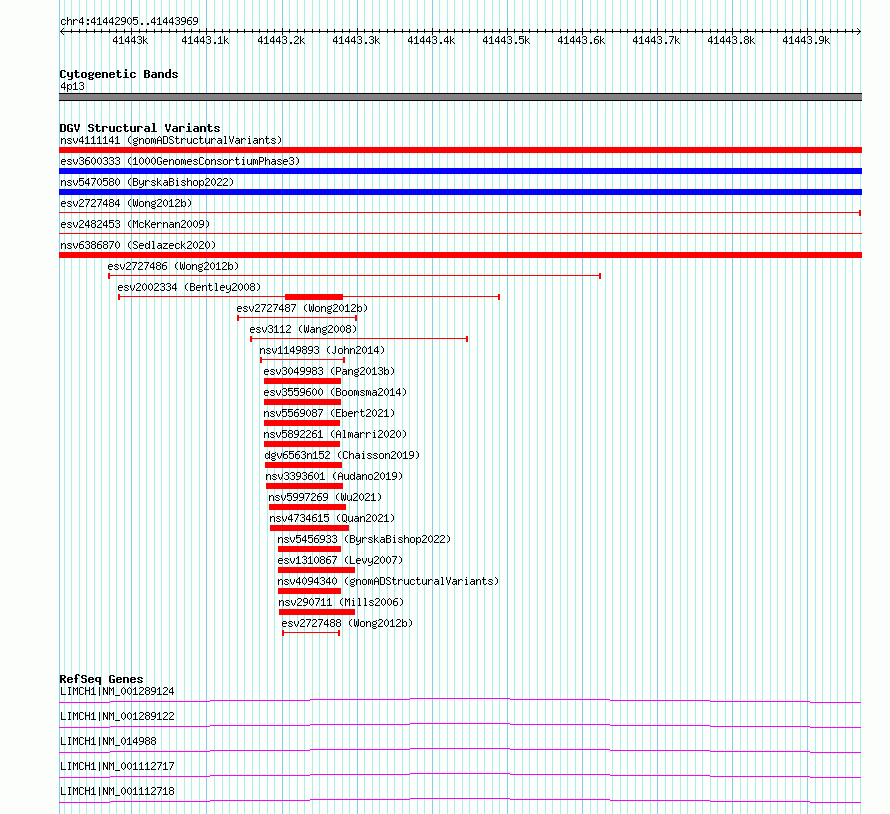Open nsv5892261 (Almarri2020) variant

coord(335,434)
